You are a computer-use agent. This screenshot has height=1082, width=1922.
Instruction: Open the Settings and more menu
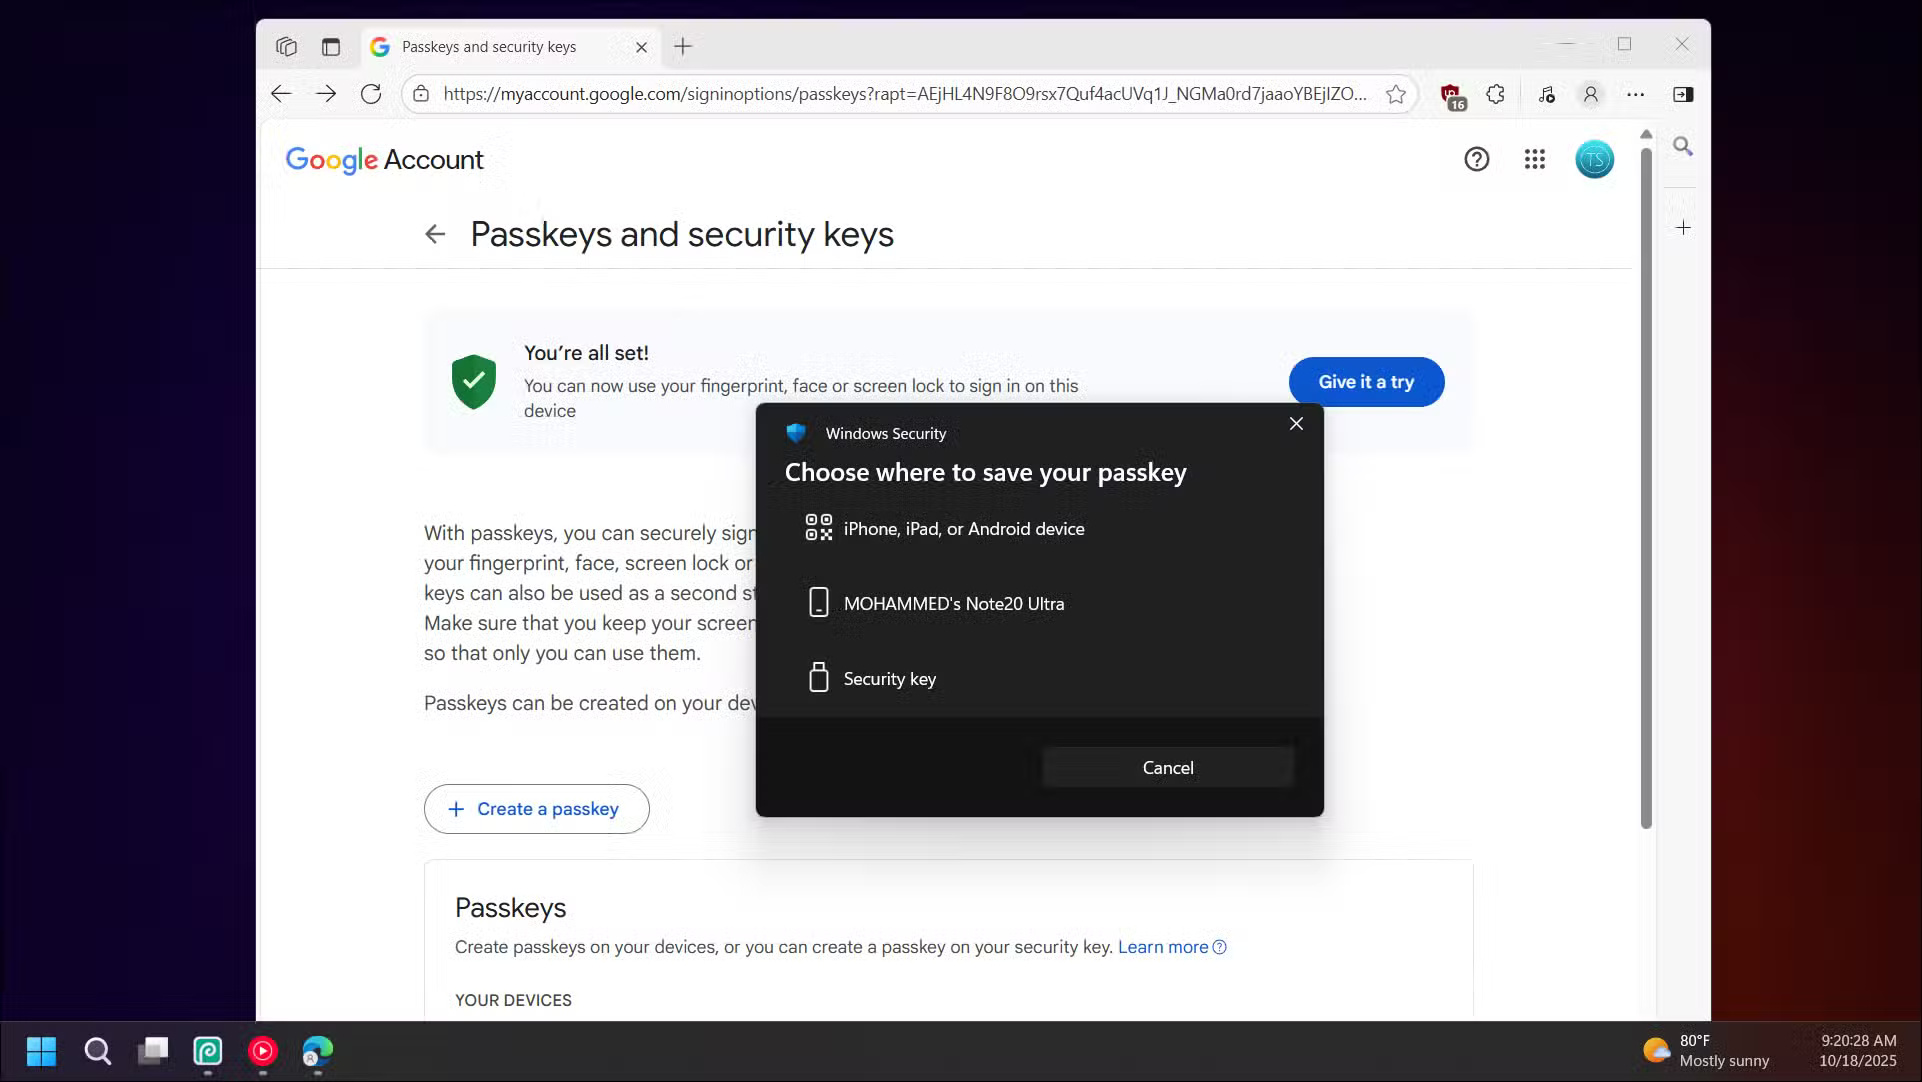tap(1637, 94)
